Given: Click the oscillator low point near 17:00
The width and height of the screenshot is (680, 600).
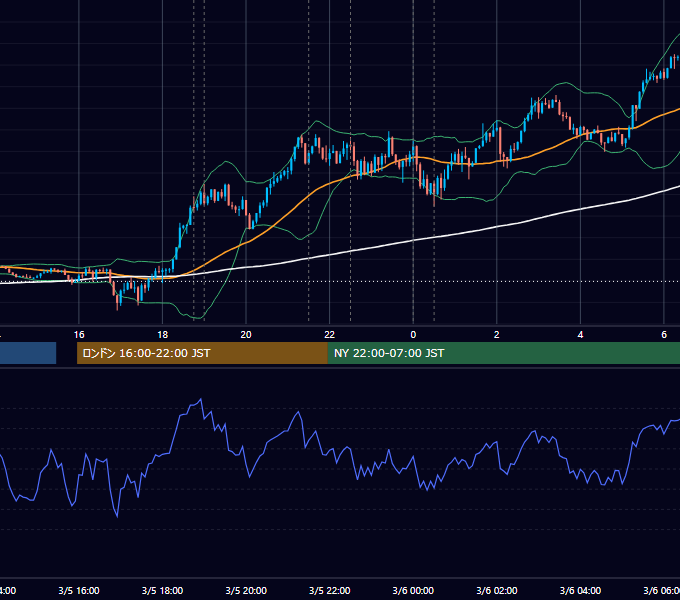Looking at the screenshot, I should click(x=118, y=516).
